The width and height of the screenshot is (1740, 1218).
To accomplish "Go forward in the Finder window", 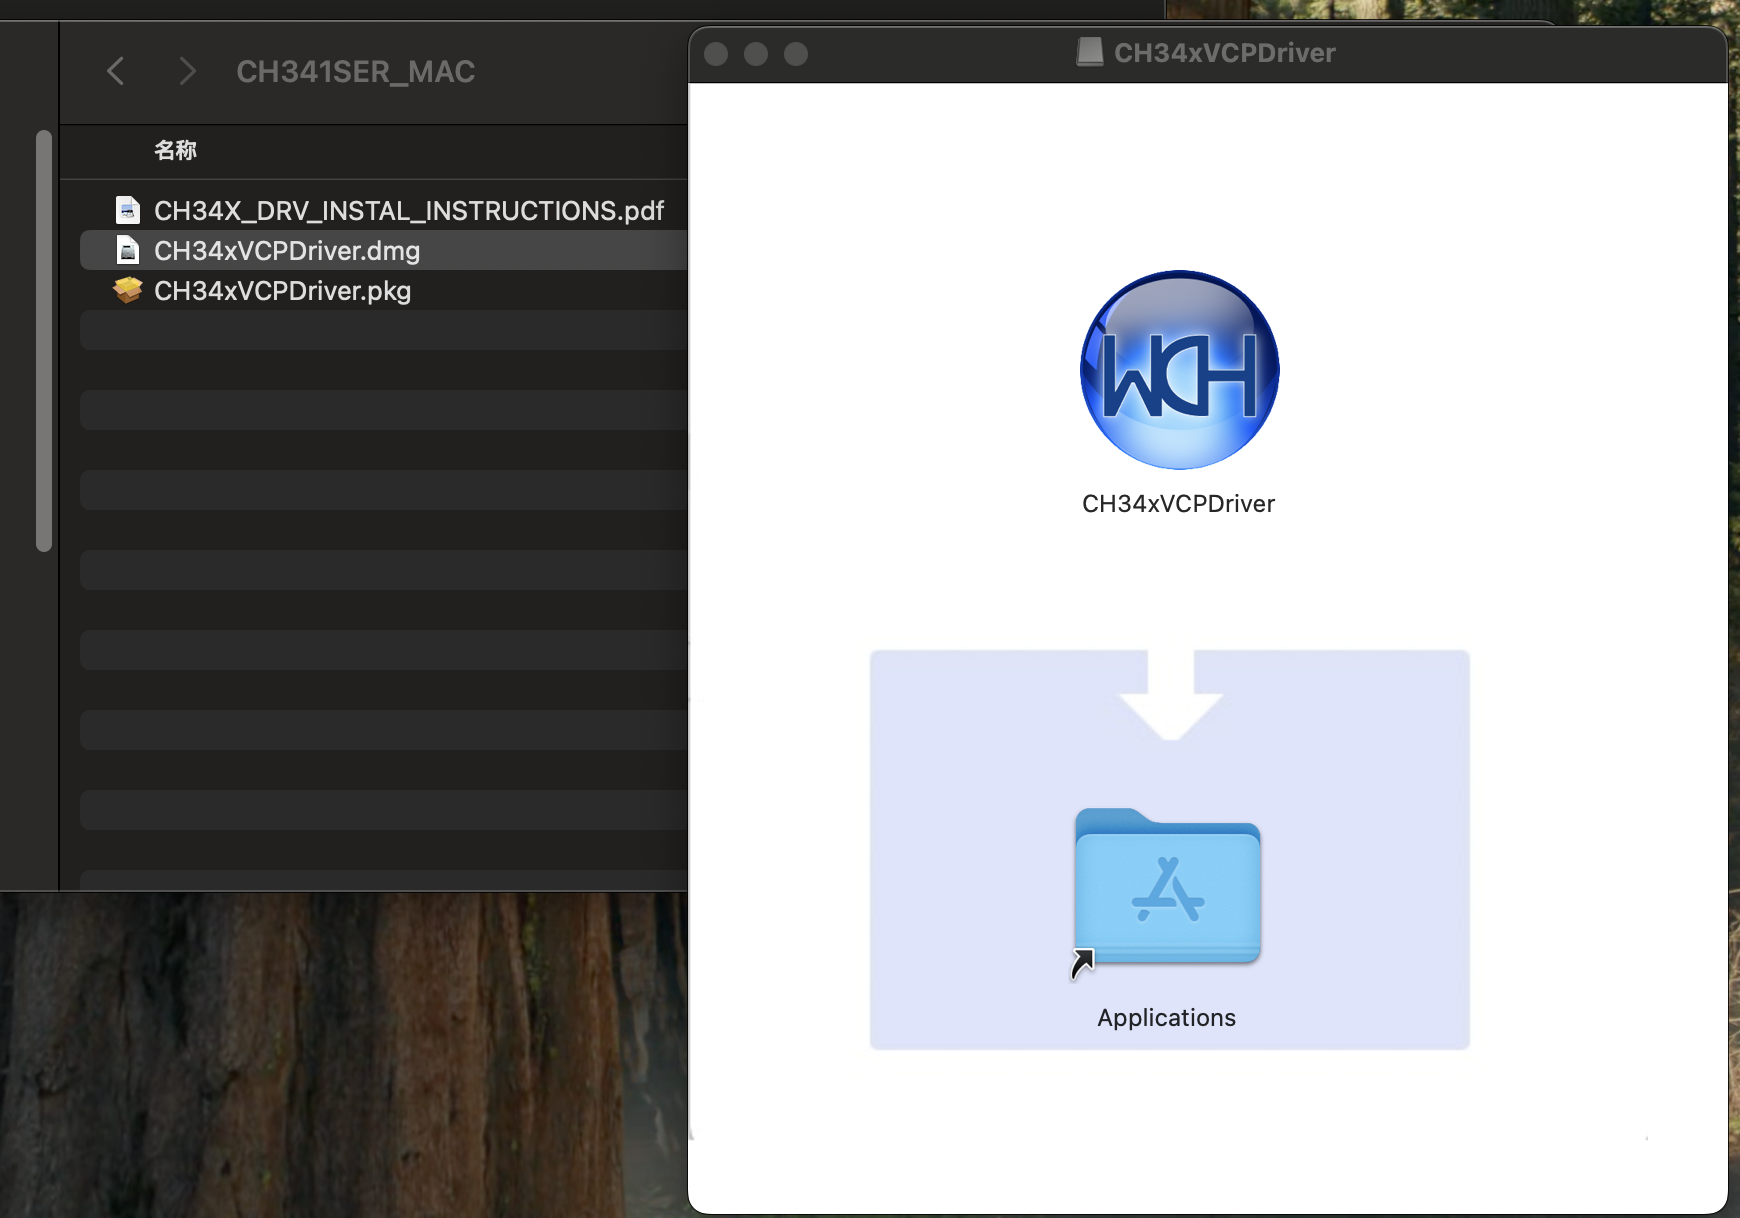I will point(187,71).
